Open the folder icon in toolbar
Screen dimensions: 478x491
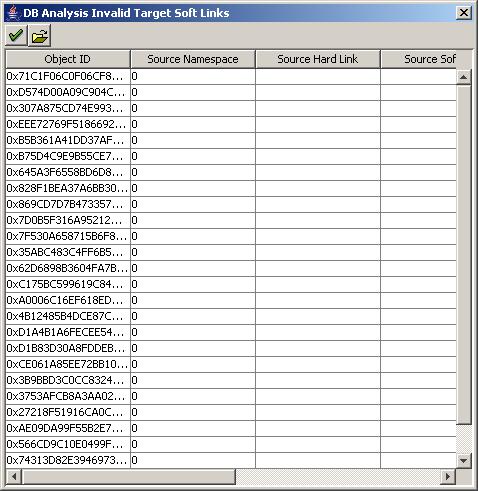(40, 36)
